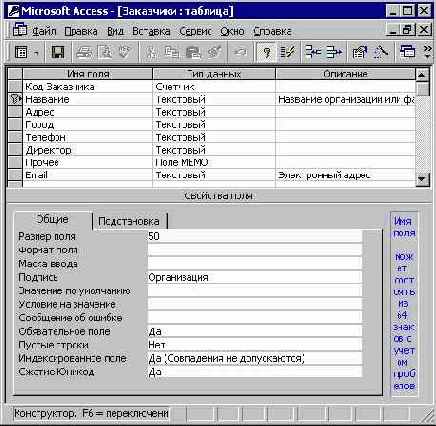Viewport: 436px width, 426px height.
Task: Select the Телефон field name cell
Action: point(87,137)
